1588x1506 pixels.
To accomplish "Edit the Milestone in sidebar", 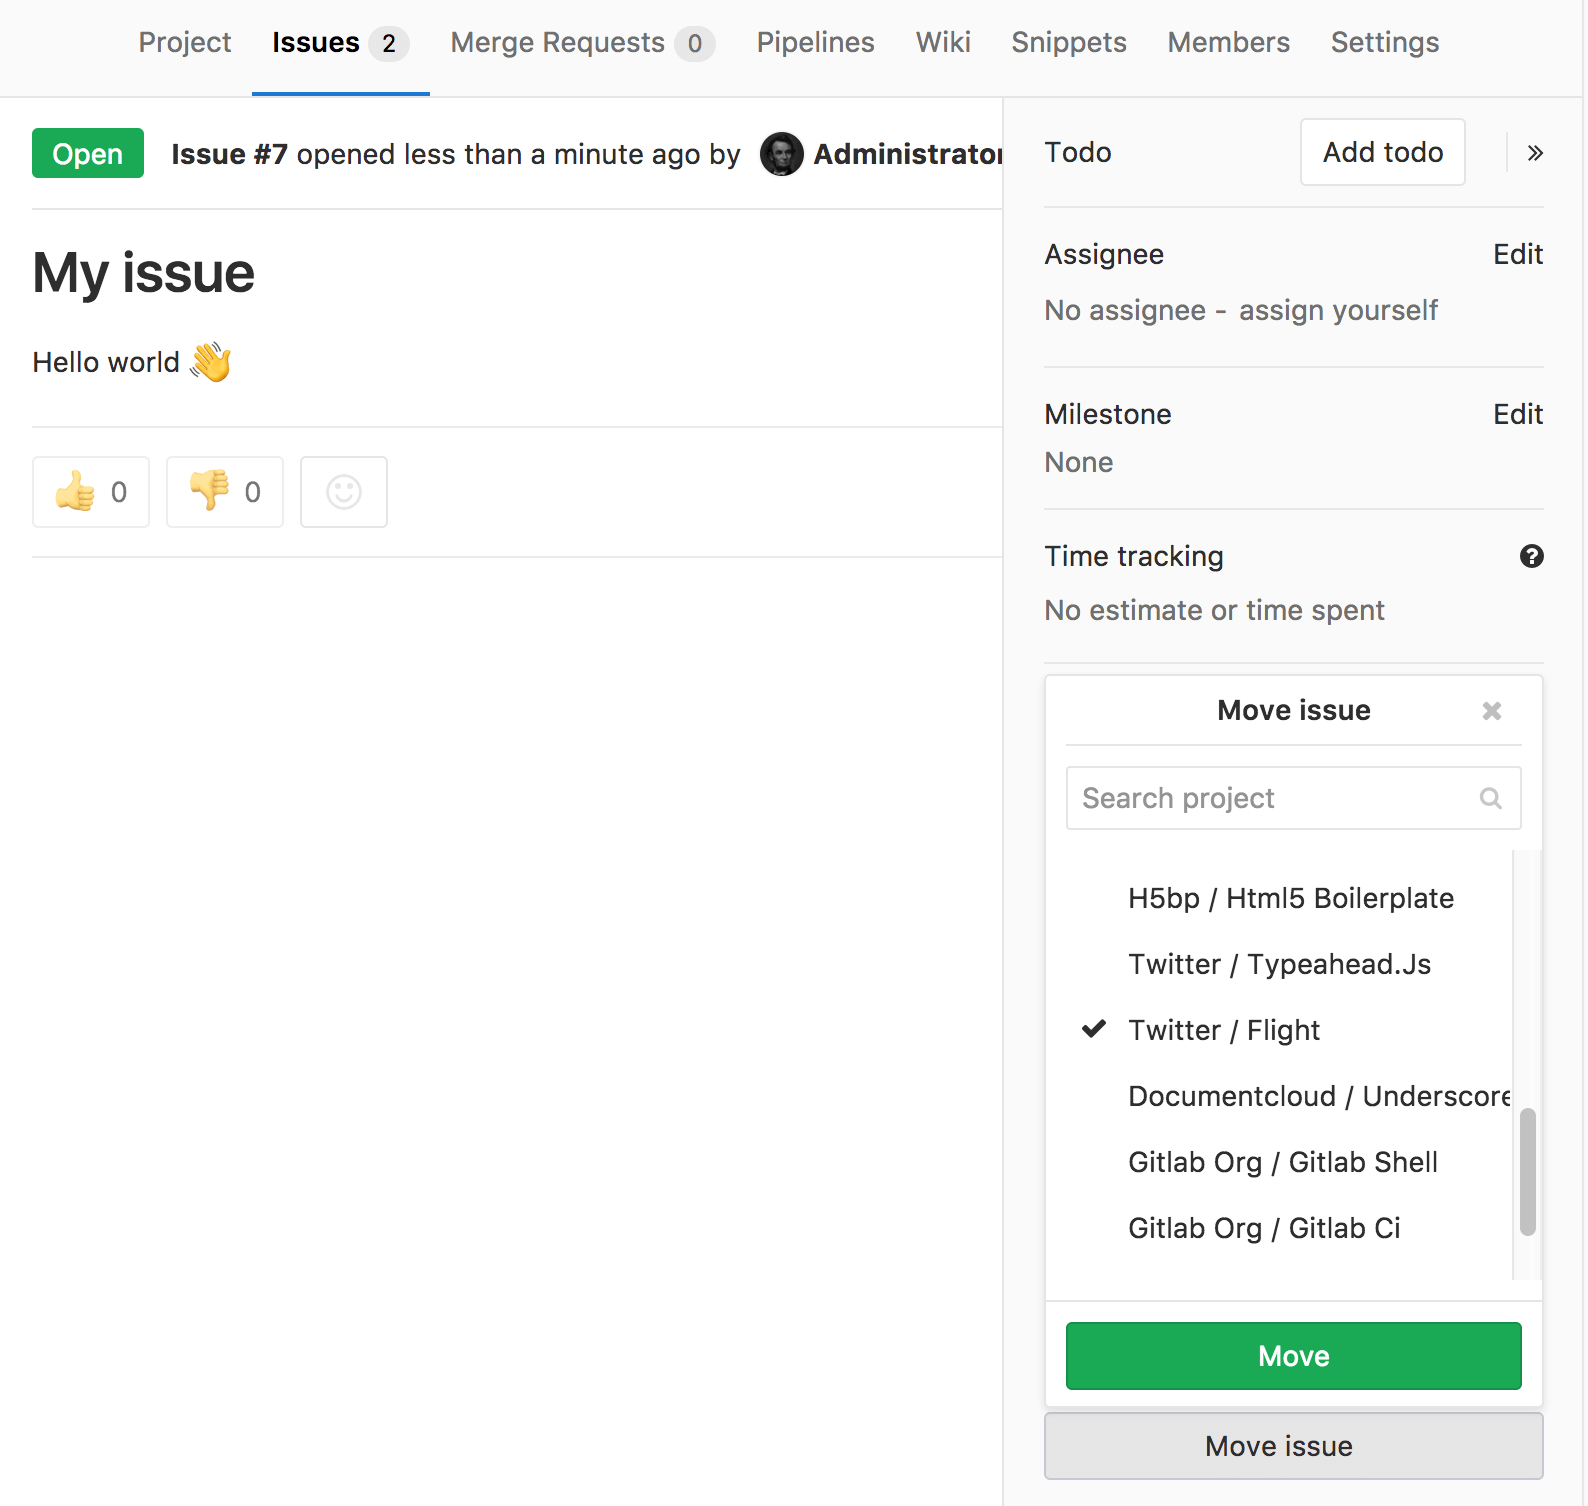I will 1517,414.
